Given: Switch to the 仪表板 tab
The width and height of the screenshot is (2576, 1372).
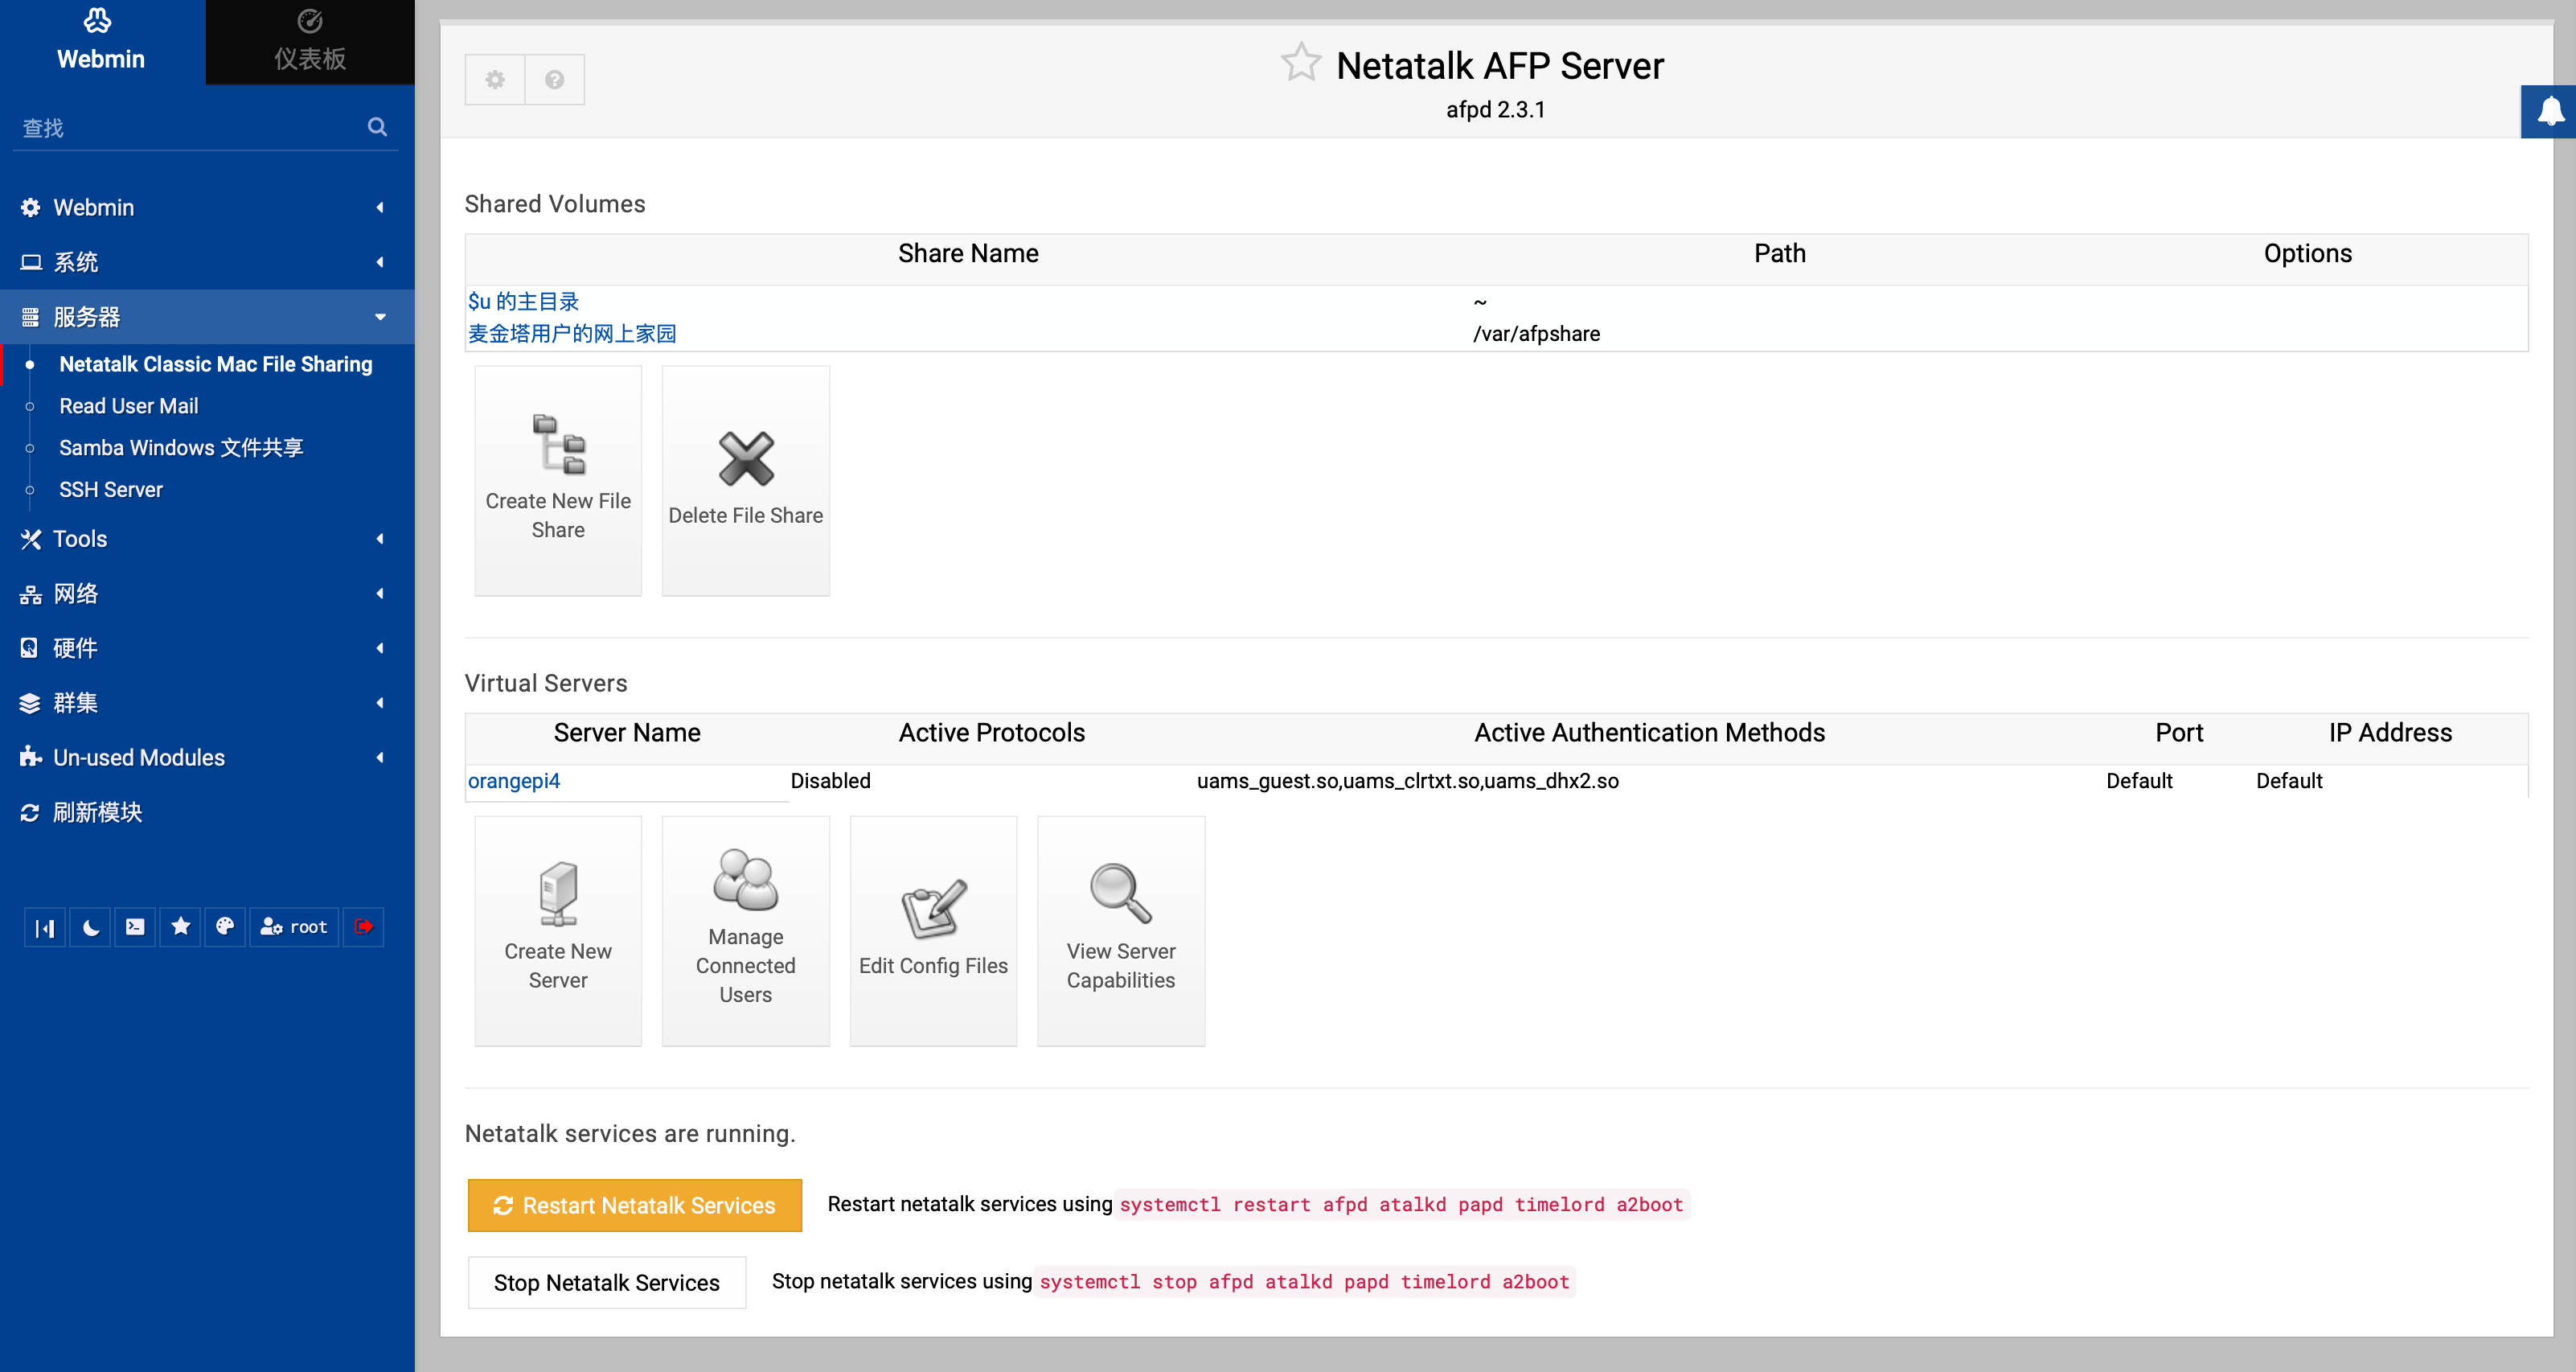Looking at the screenshot, I should click(309, 41).
